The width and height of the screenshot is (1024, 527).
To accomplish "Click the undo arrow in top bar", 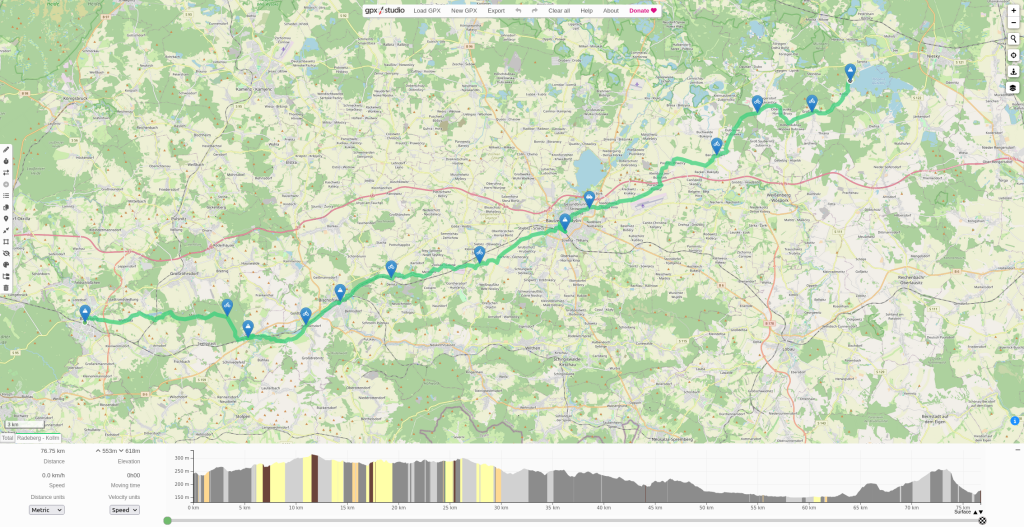I will [x=518, y=10].
